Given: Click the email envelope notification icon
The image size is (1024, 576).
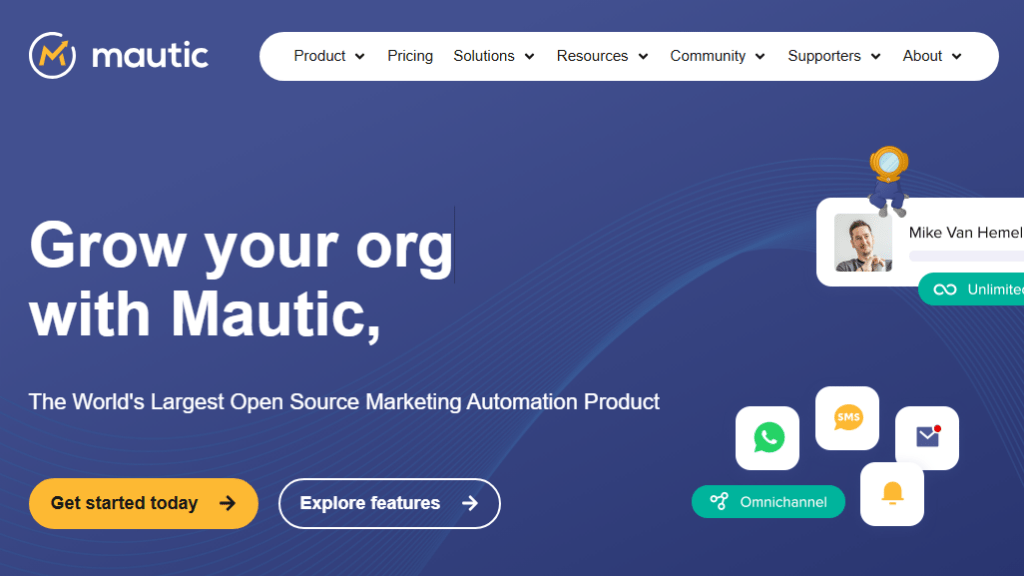Looking at the screenshot, I should click(x=927, y=438).
